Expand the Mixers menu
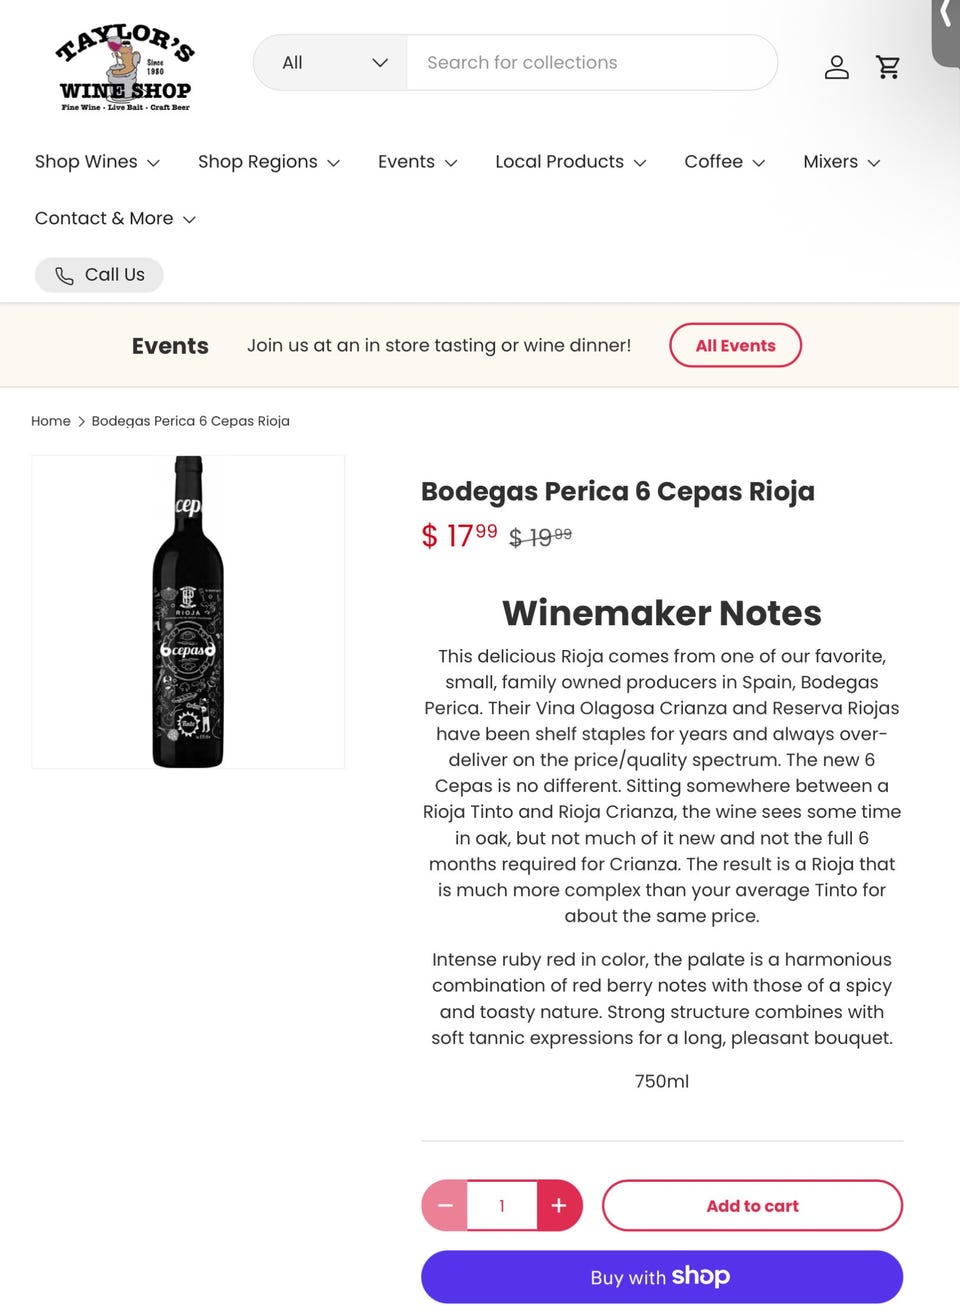 [841, 162]
